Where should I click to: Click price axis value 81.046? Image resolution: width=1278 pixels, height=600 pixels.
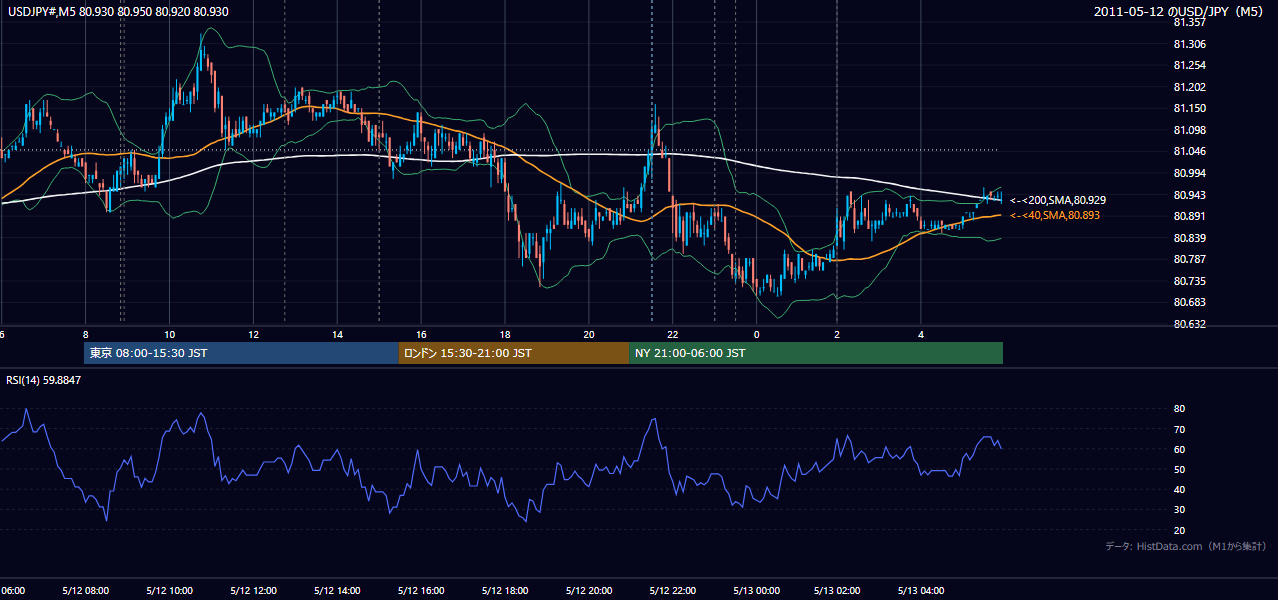click(1189, 151)
